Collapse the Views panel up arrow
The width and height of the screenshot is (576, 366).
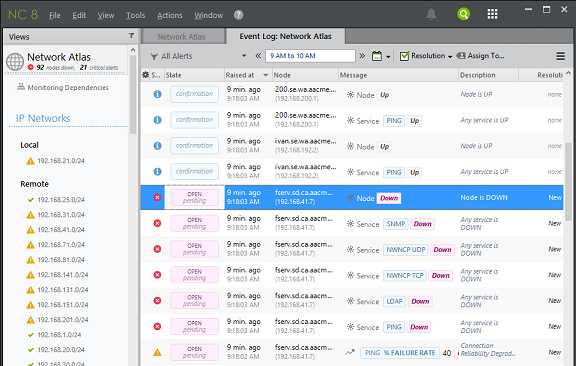point(133,50)
